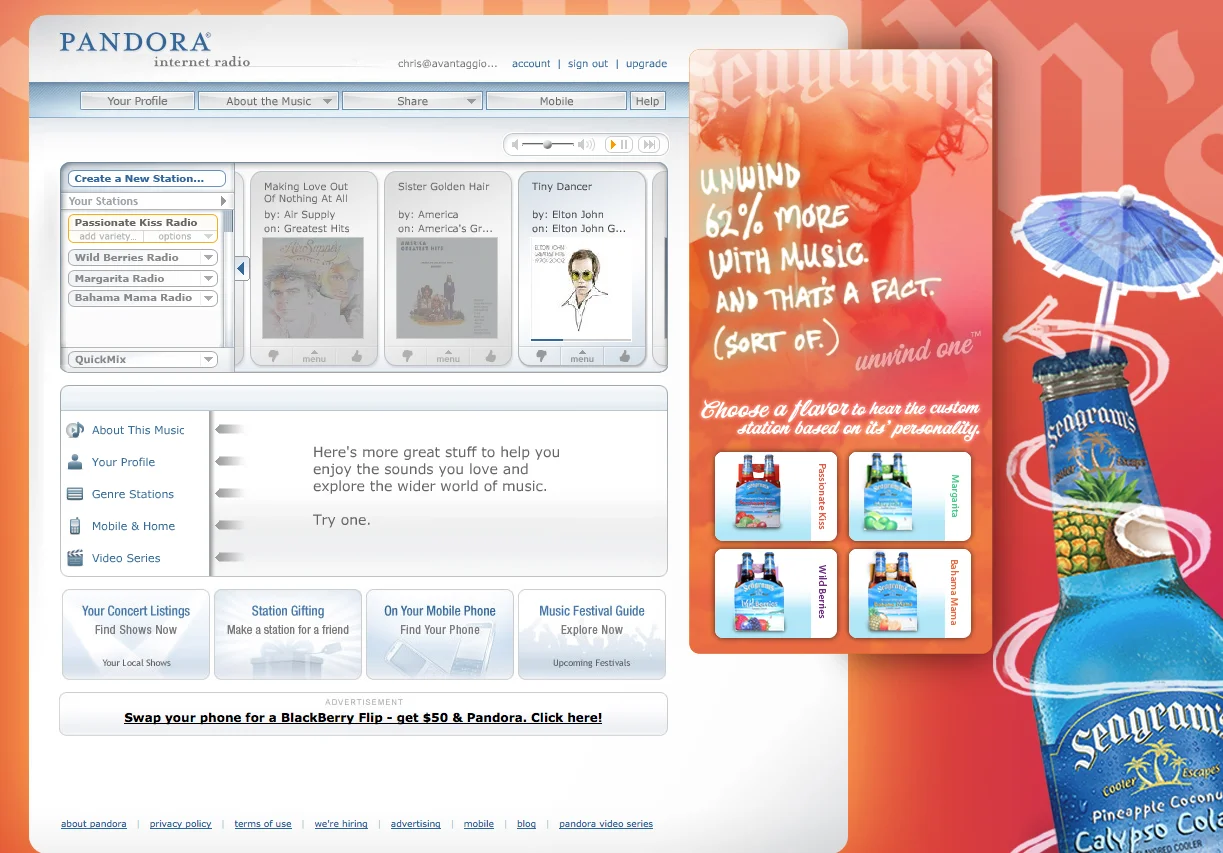Click the Genre Stations icon
Screen dimensions: 1223x853
pos(75,494)
